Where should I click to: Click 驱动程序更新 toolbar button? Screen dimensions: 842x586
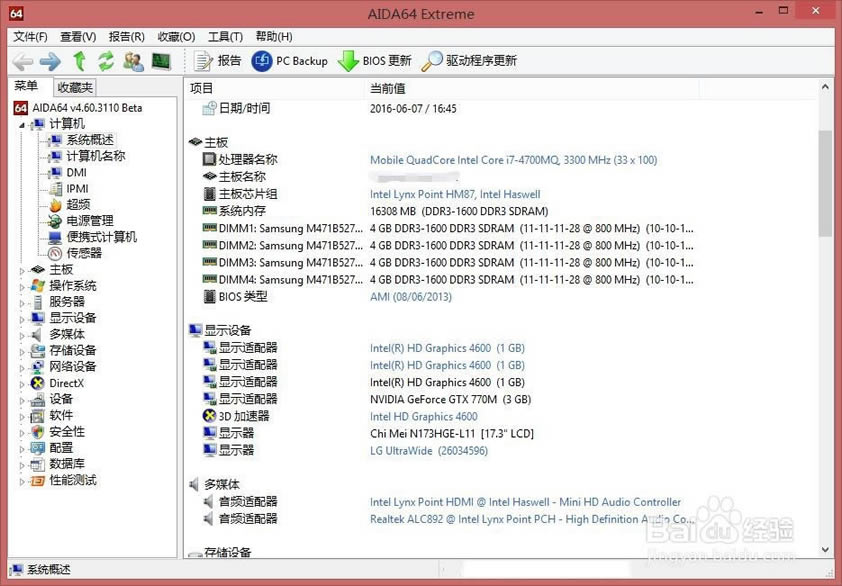pyautogui.click(x=469, y=61)
